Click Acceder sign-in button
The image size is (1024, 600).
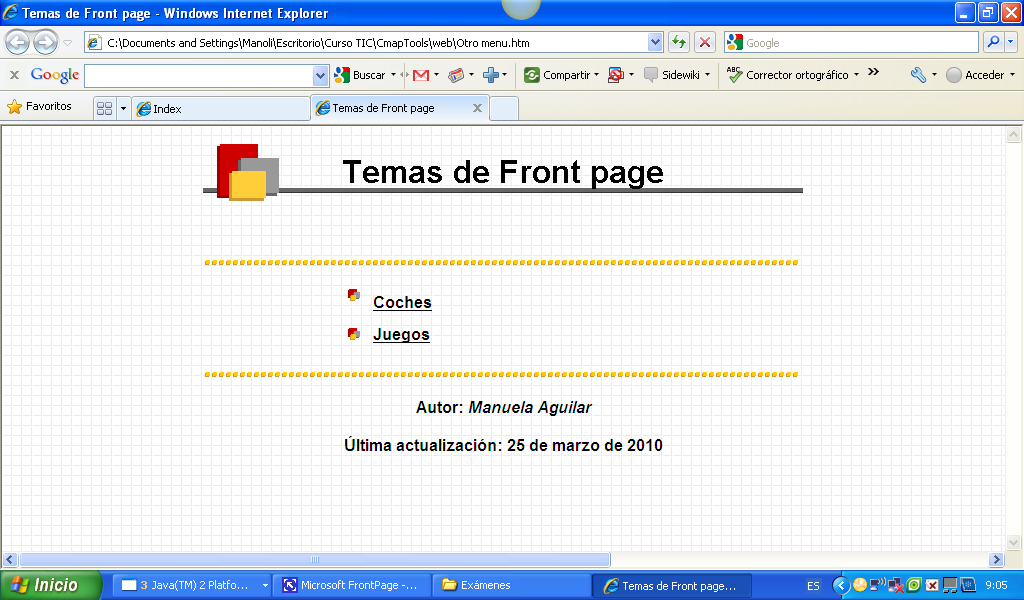(x=975, y=75)
